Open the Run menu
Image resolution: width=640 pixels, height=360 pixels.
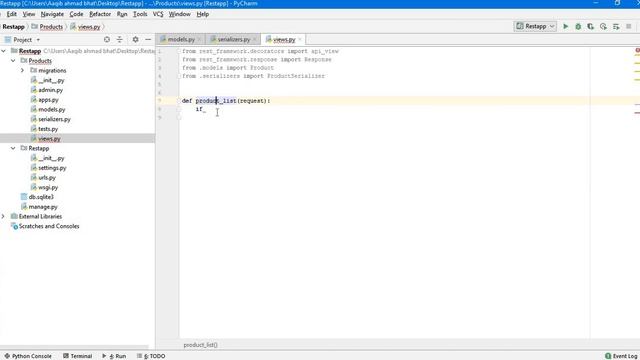[122, 14]
